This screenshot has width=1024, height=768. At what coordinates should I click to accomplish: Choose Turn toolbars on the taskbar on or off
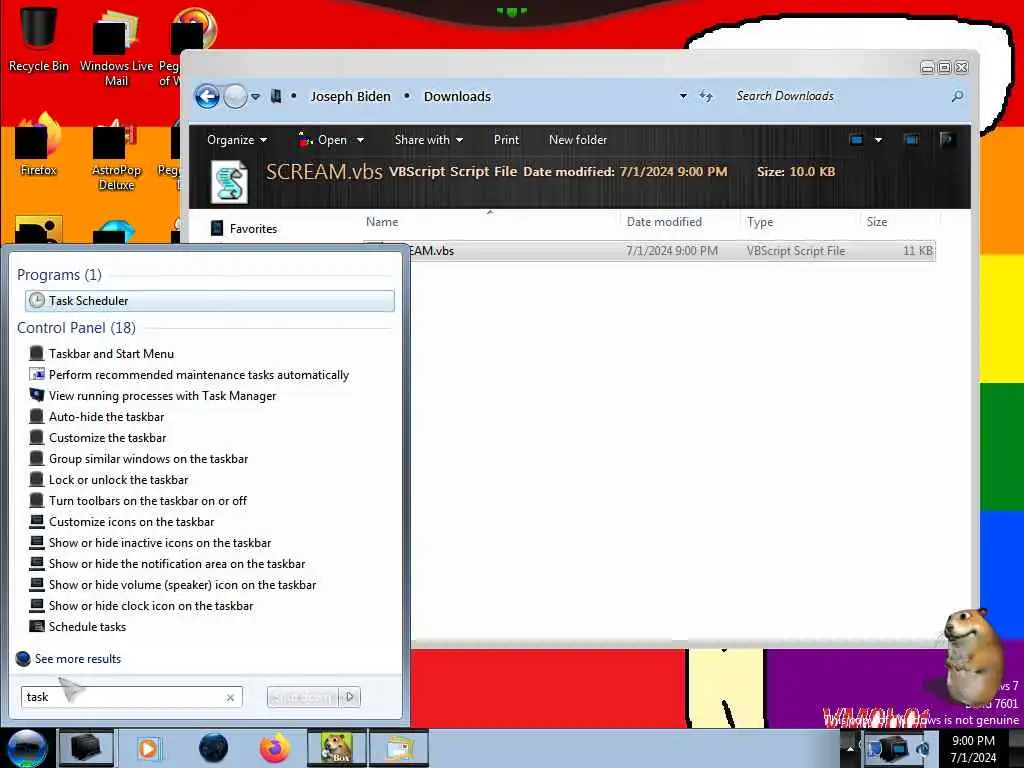tap(138, 501)
